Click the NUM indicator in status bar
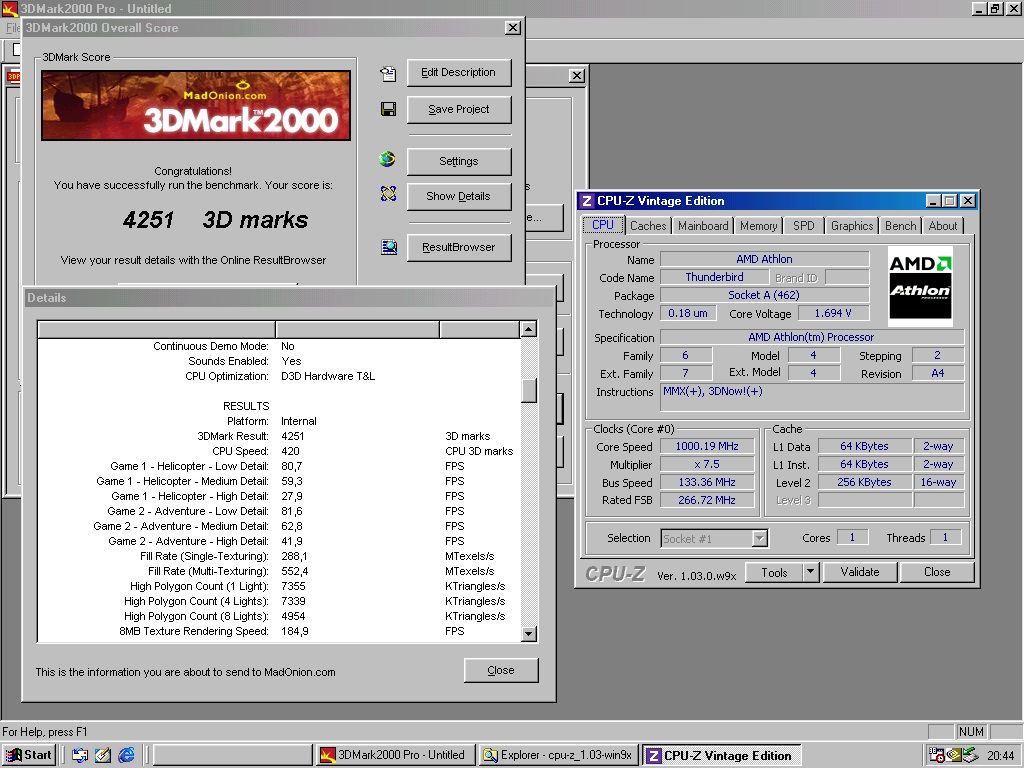The image size is (1024, 768). coord(970,731)
